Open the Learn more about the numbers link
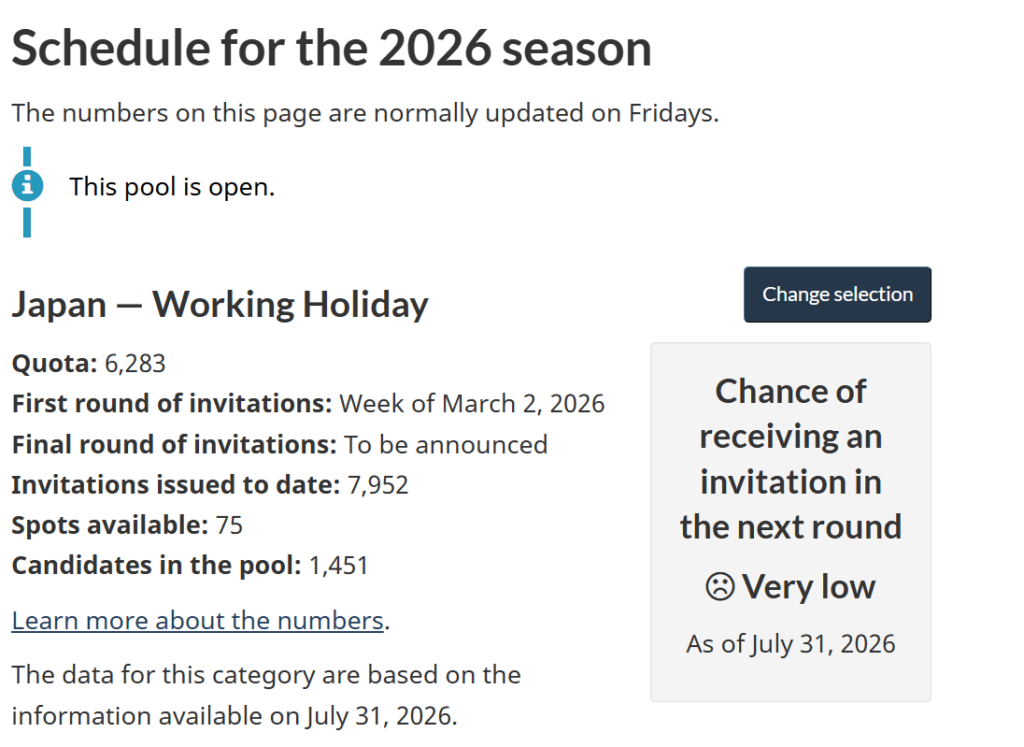1024x747 pixels. coord(197,620)
